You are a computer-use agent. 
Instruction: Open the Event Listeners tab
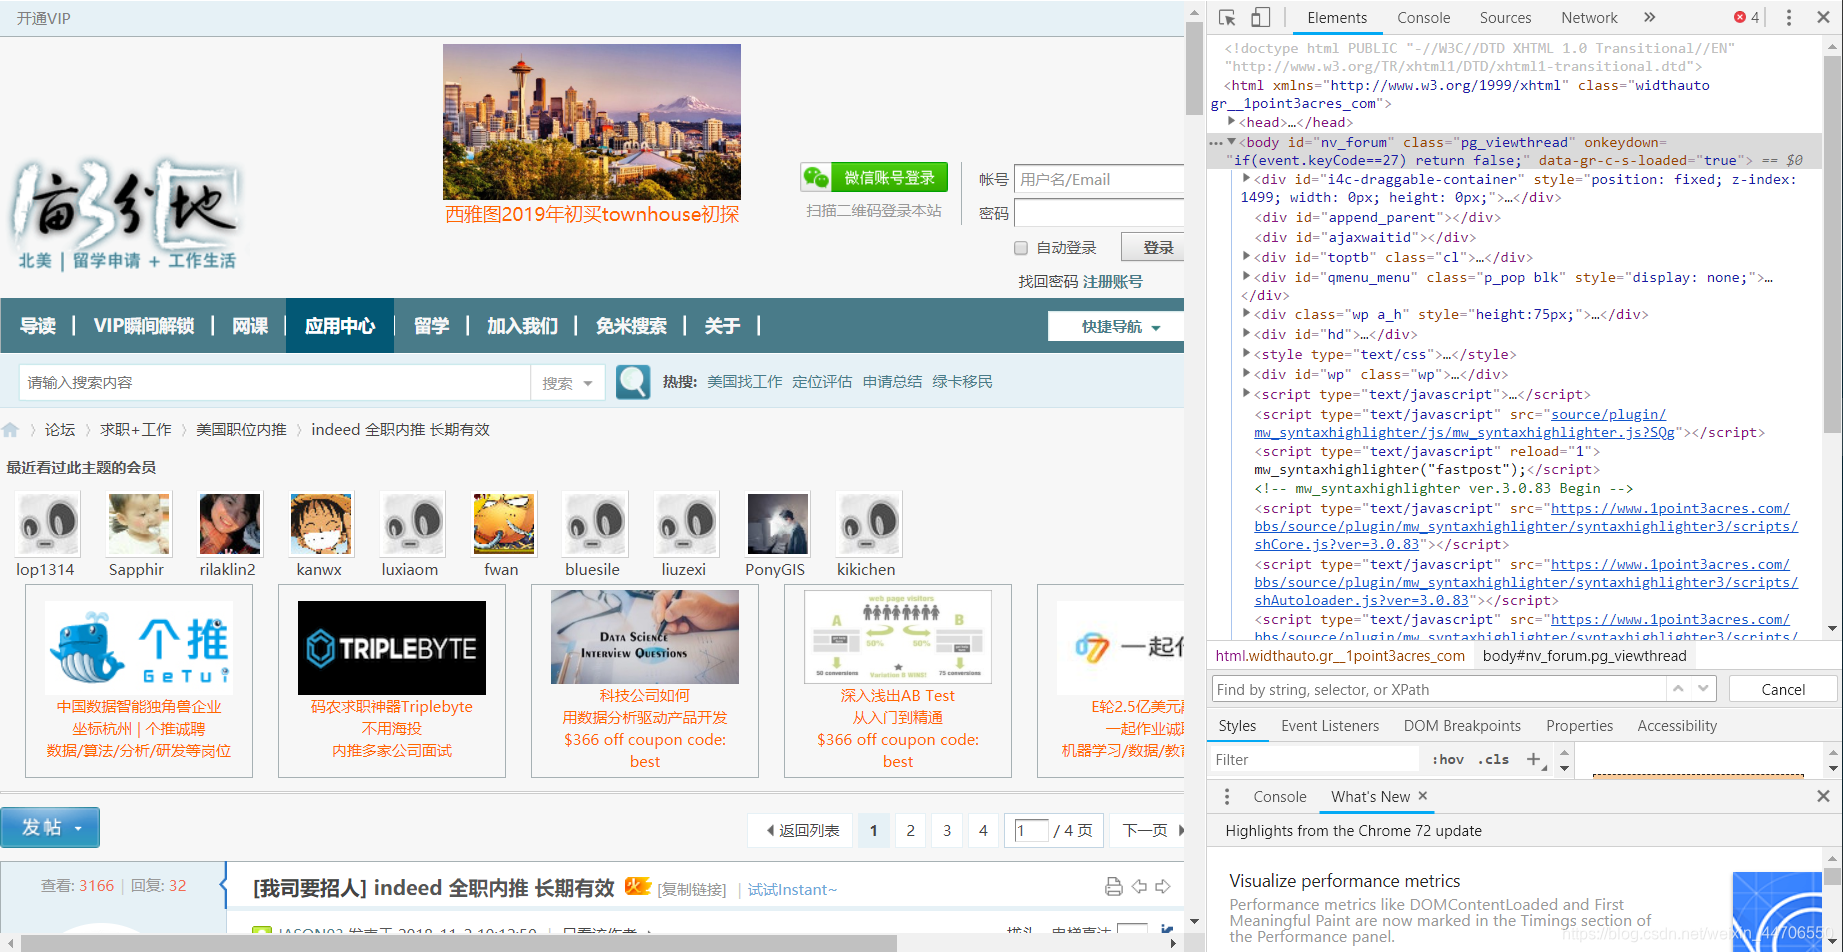1329,726
